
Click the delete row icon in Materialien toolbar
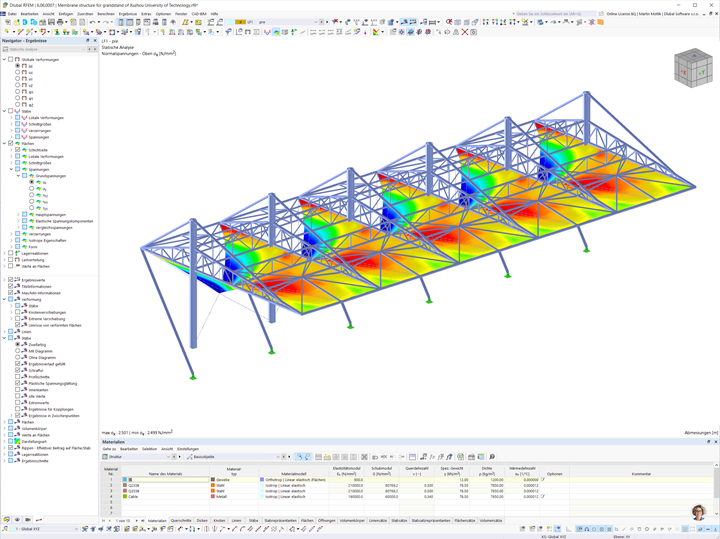click(364, 457)
